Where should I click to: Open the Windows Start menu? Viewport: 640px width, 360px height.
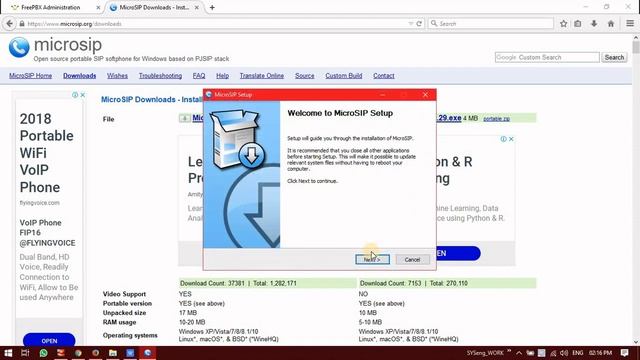(8, 353)
